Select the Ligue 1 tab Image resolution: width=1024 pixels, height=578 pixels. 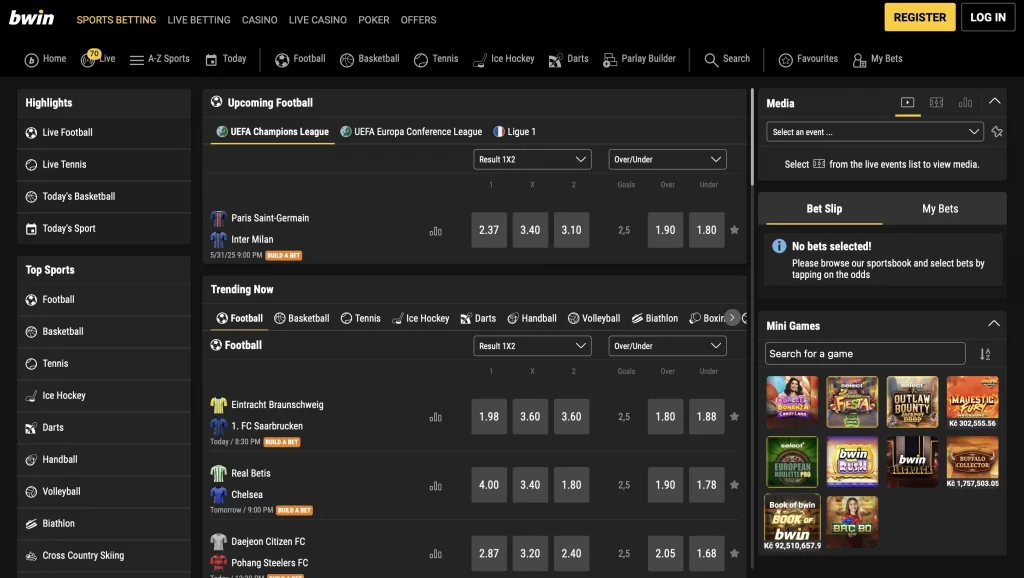515,132
